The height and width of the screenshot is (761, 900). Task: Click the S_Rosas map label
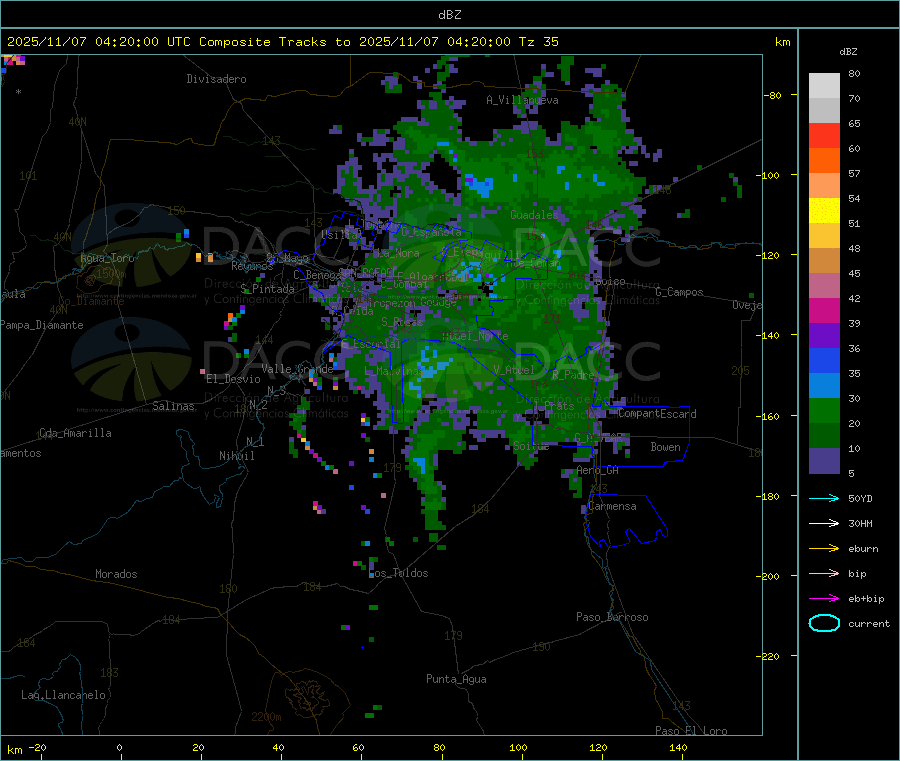(x=402, y=322)
